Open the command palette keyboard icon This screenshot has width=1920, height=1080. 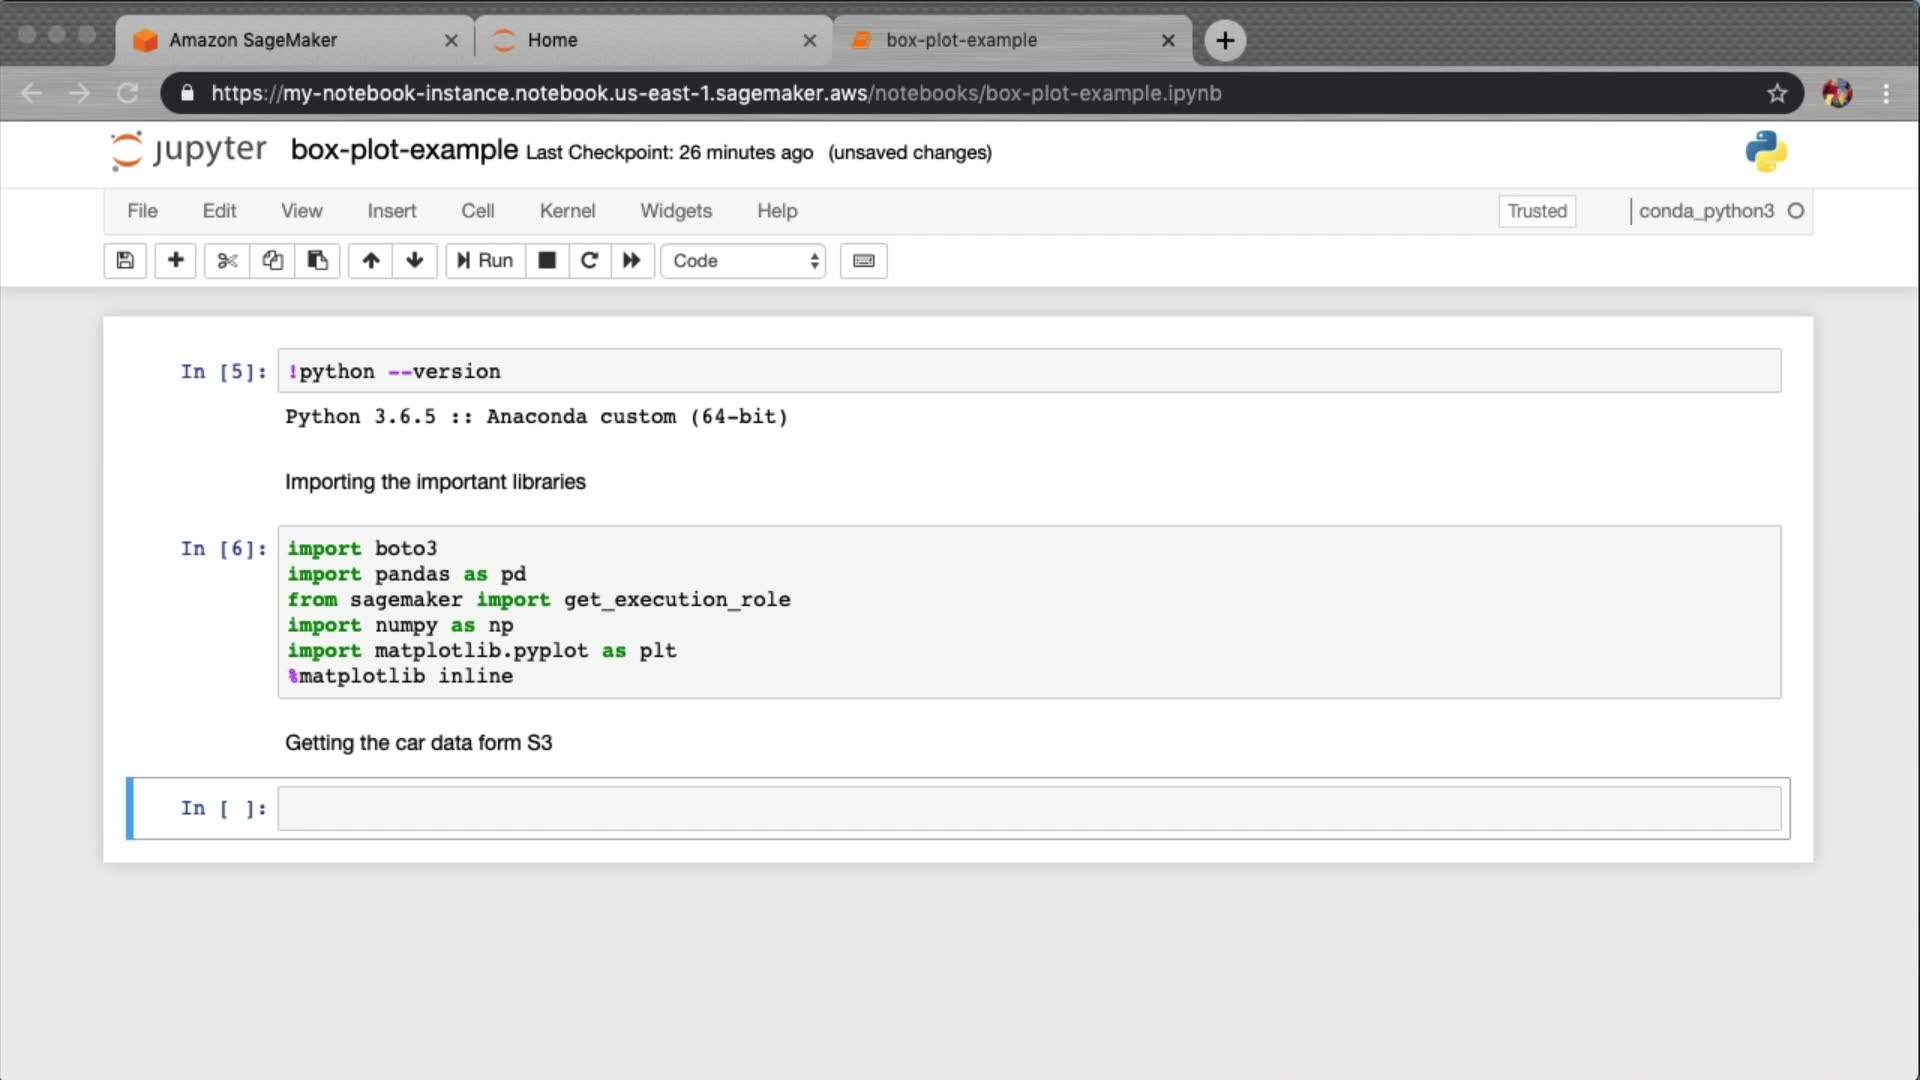[x=864, y=261]
